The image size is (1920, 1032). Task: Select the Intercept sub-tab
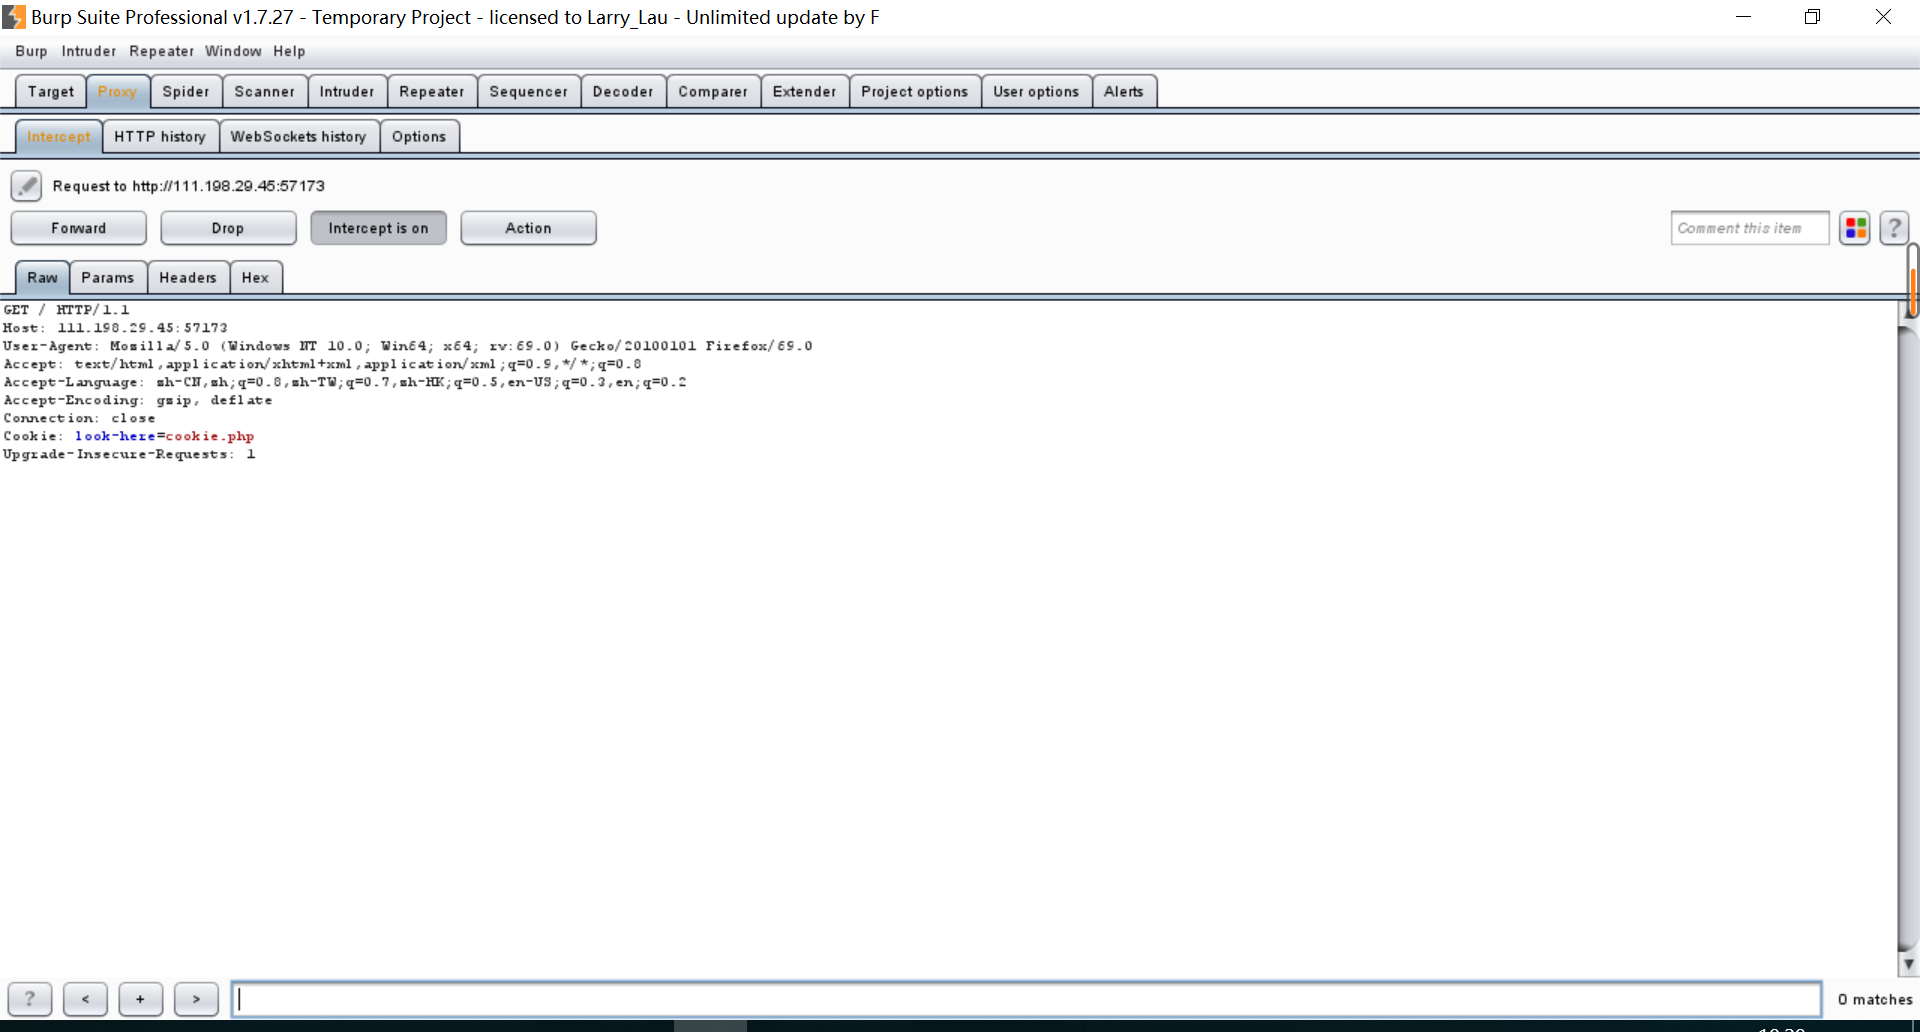pyautogui.click(x=59, y=136)
